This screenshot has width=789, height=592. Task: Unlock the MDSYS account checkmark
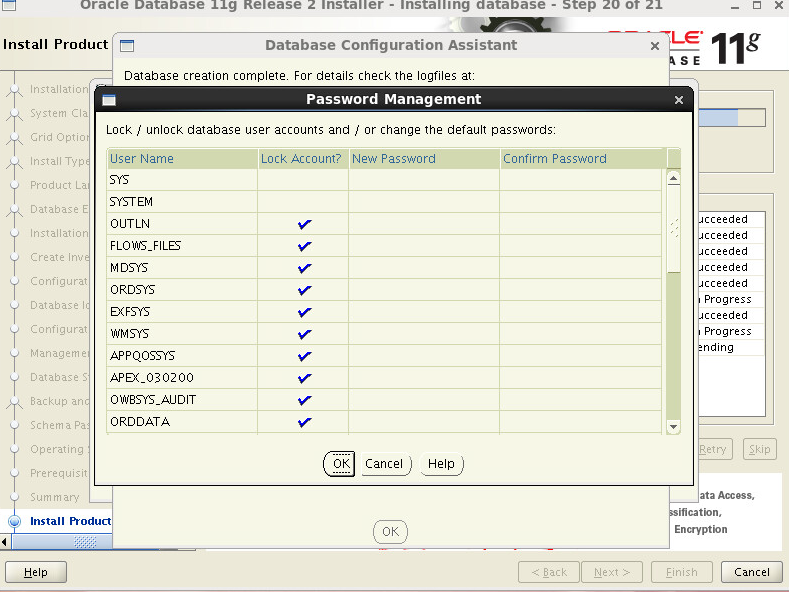click(x=304, y=268)
